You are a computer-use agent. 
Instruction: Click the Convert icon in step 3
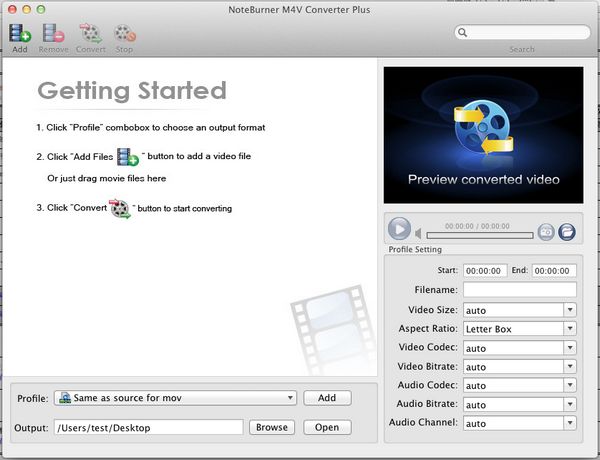(x=120, y=209)
